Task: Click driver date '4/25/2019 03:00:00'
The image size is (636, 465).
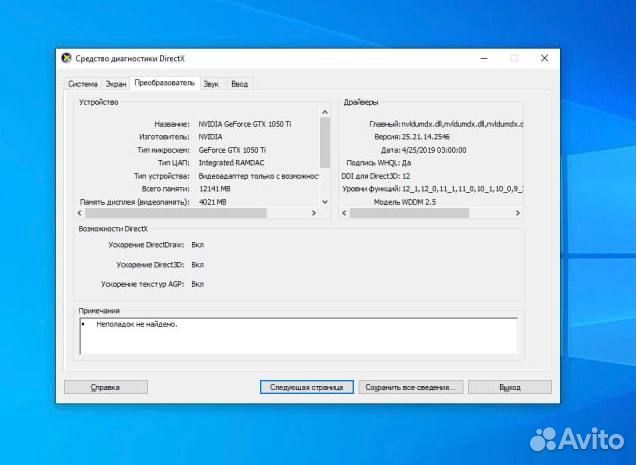Action: [434, 150]
